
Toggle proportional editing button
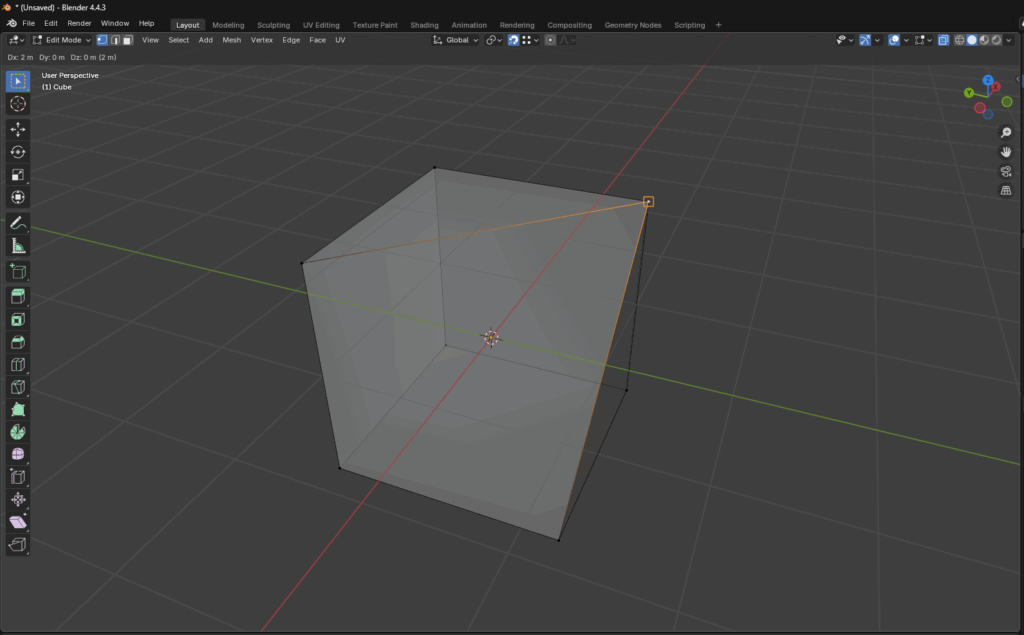point(551,40)
